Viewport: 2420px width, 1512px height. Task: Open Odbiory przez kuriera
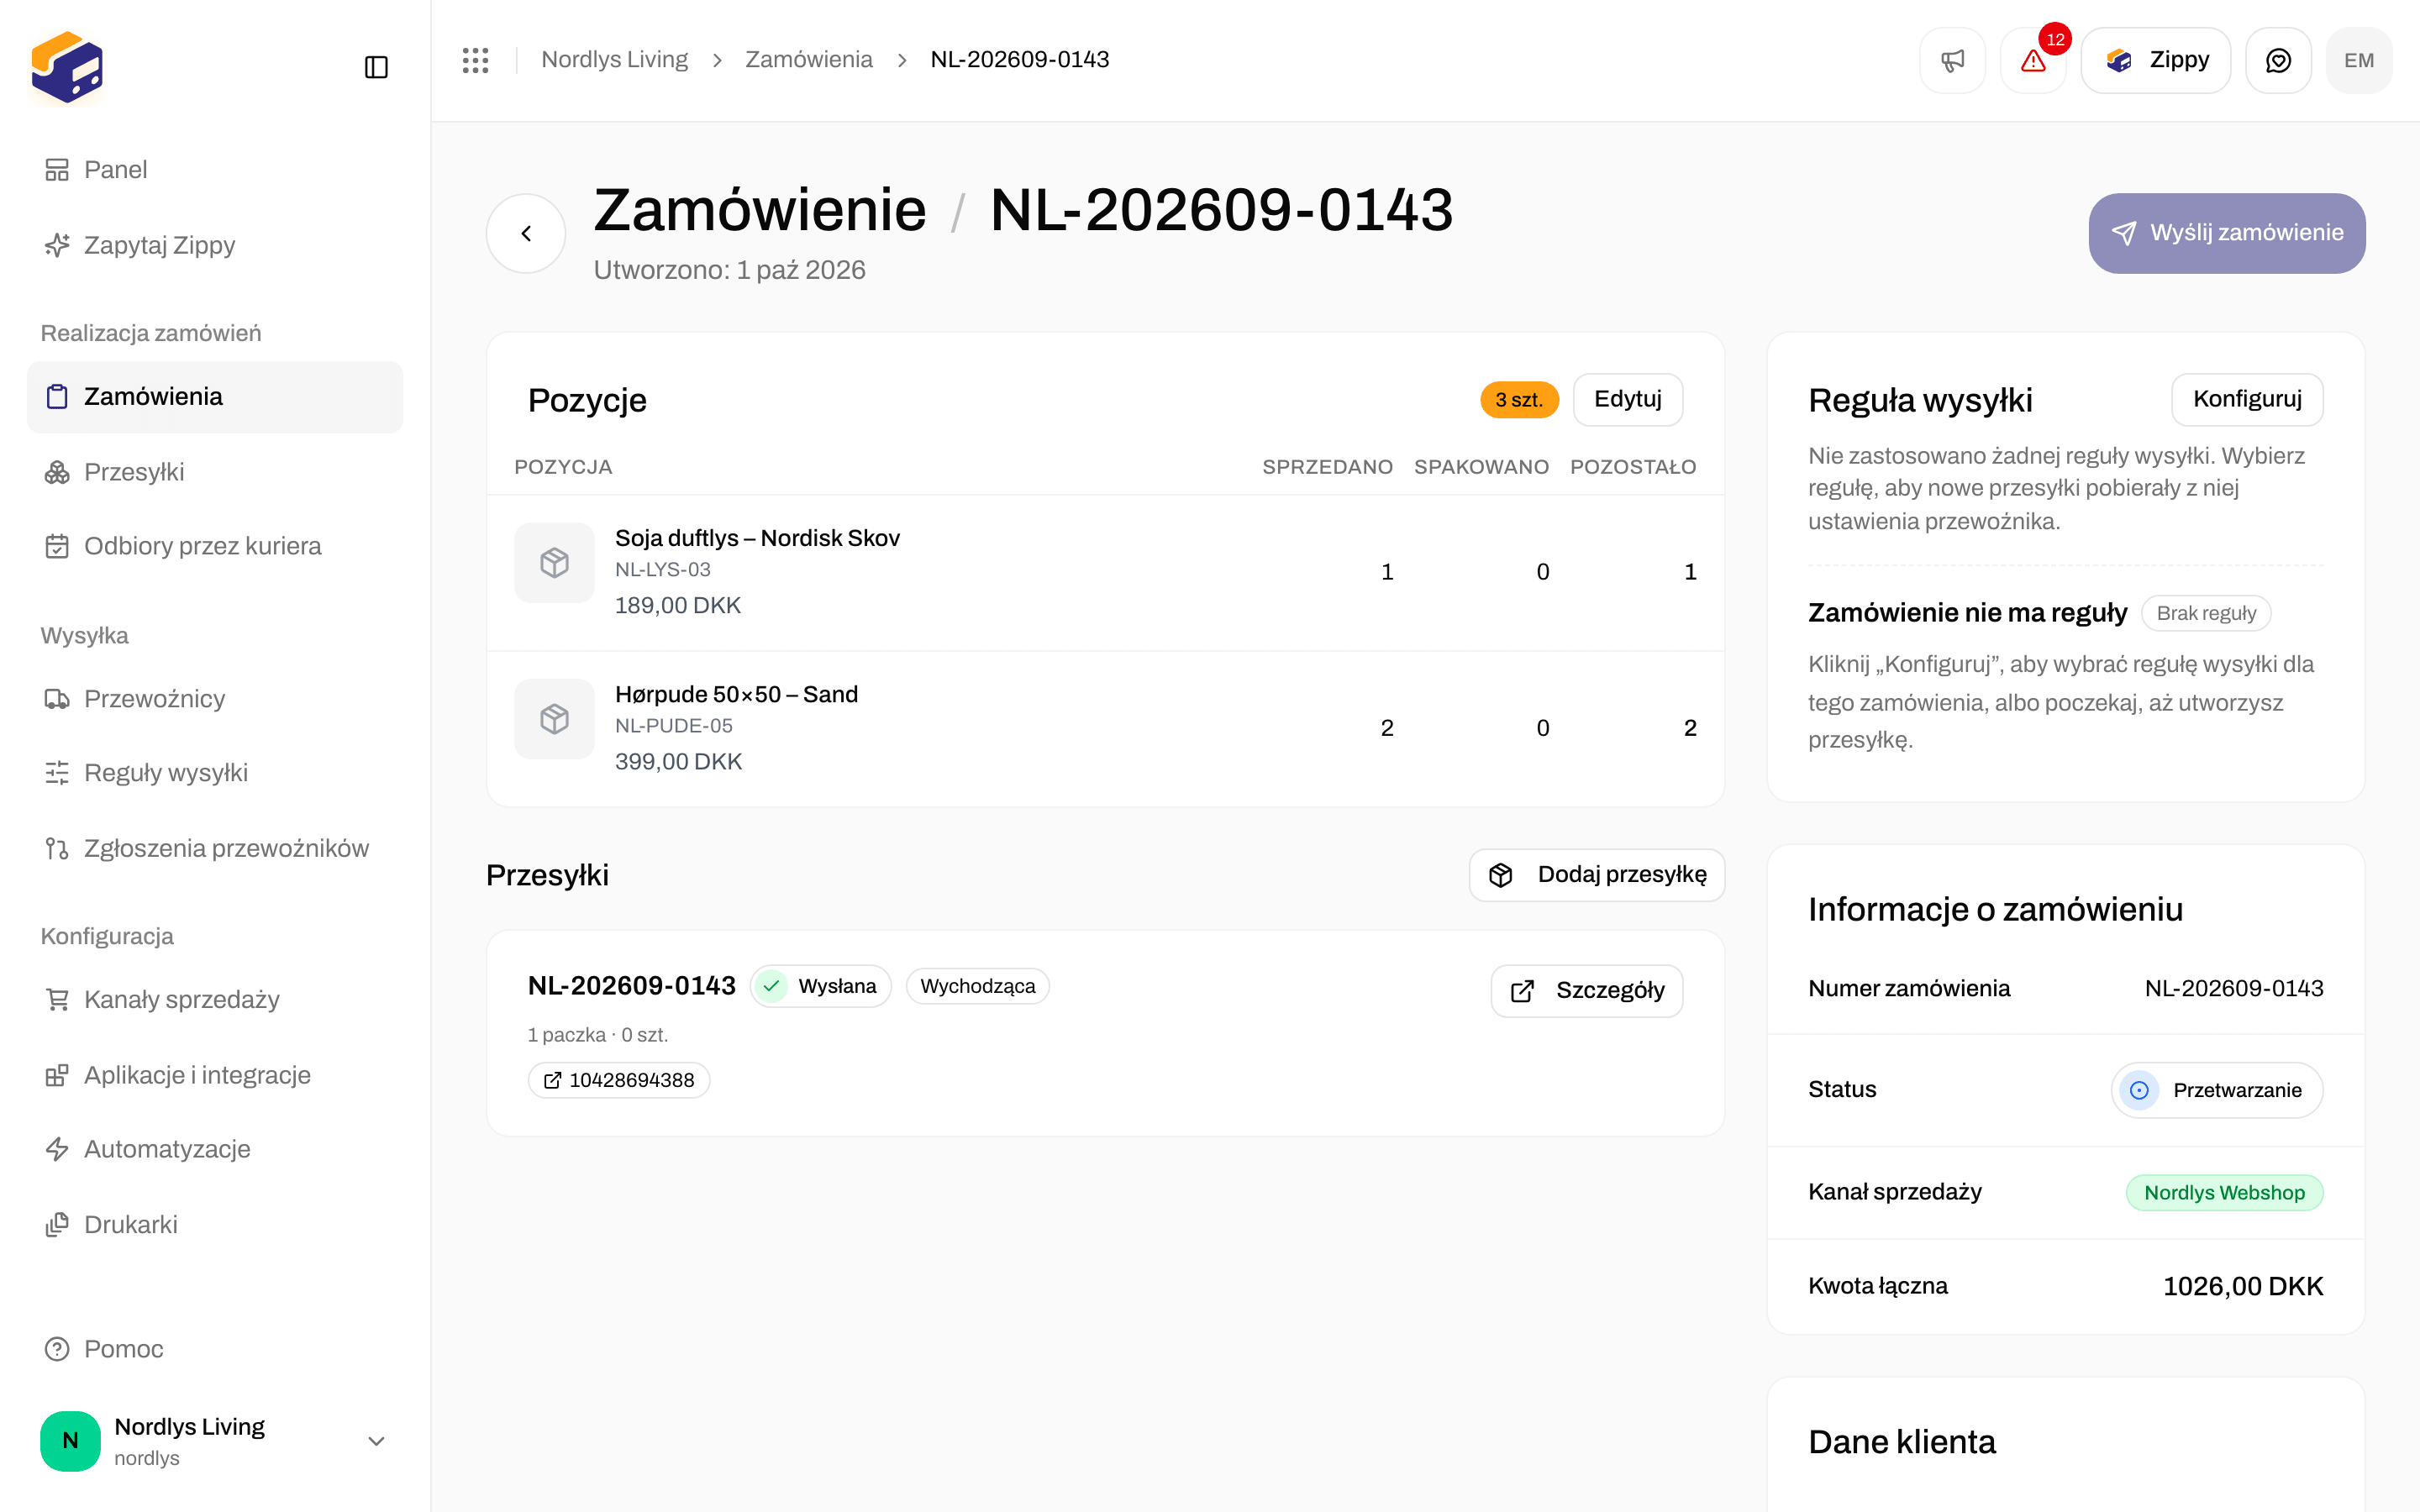(x=215, y=546)
